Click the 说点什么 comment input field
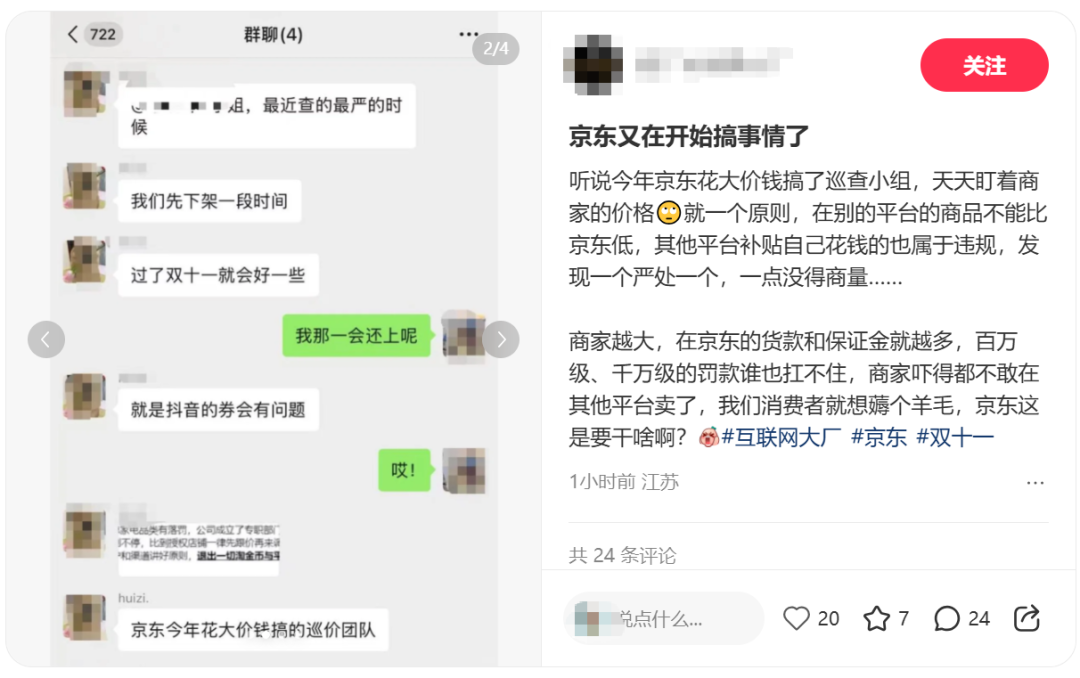The height and width of the screenshot is (678, 1080). pyautogui.click(x=663, y=618)
